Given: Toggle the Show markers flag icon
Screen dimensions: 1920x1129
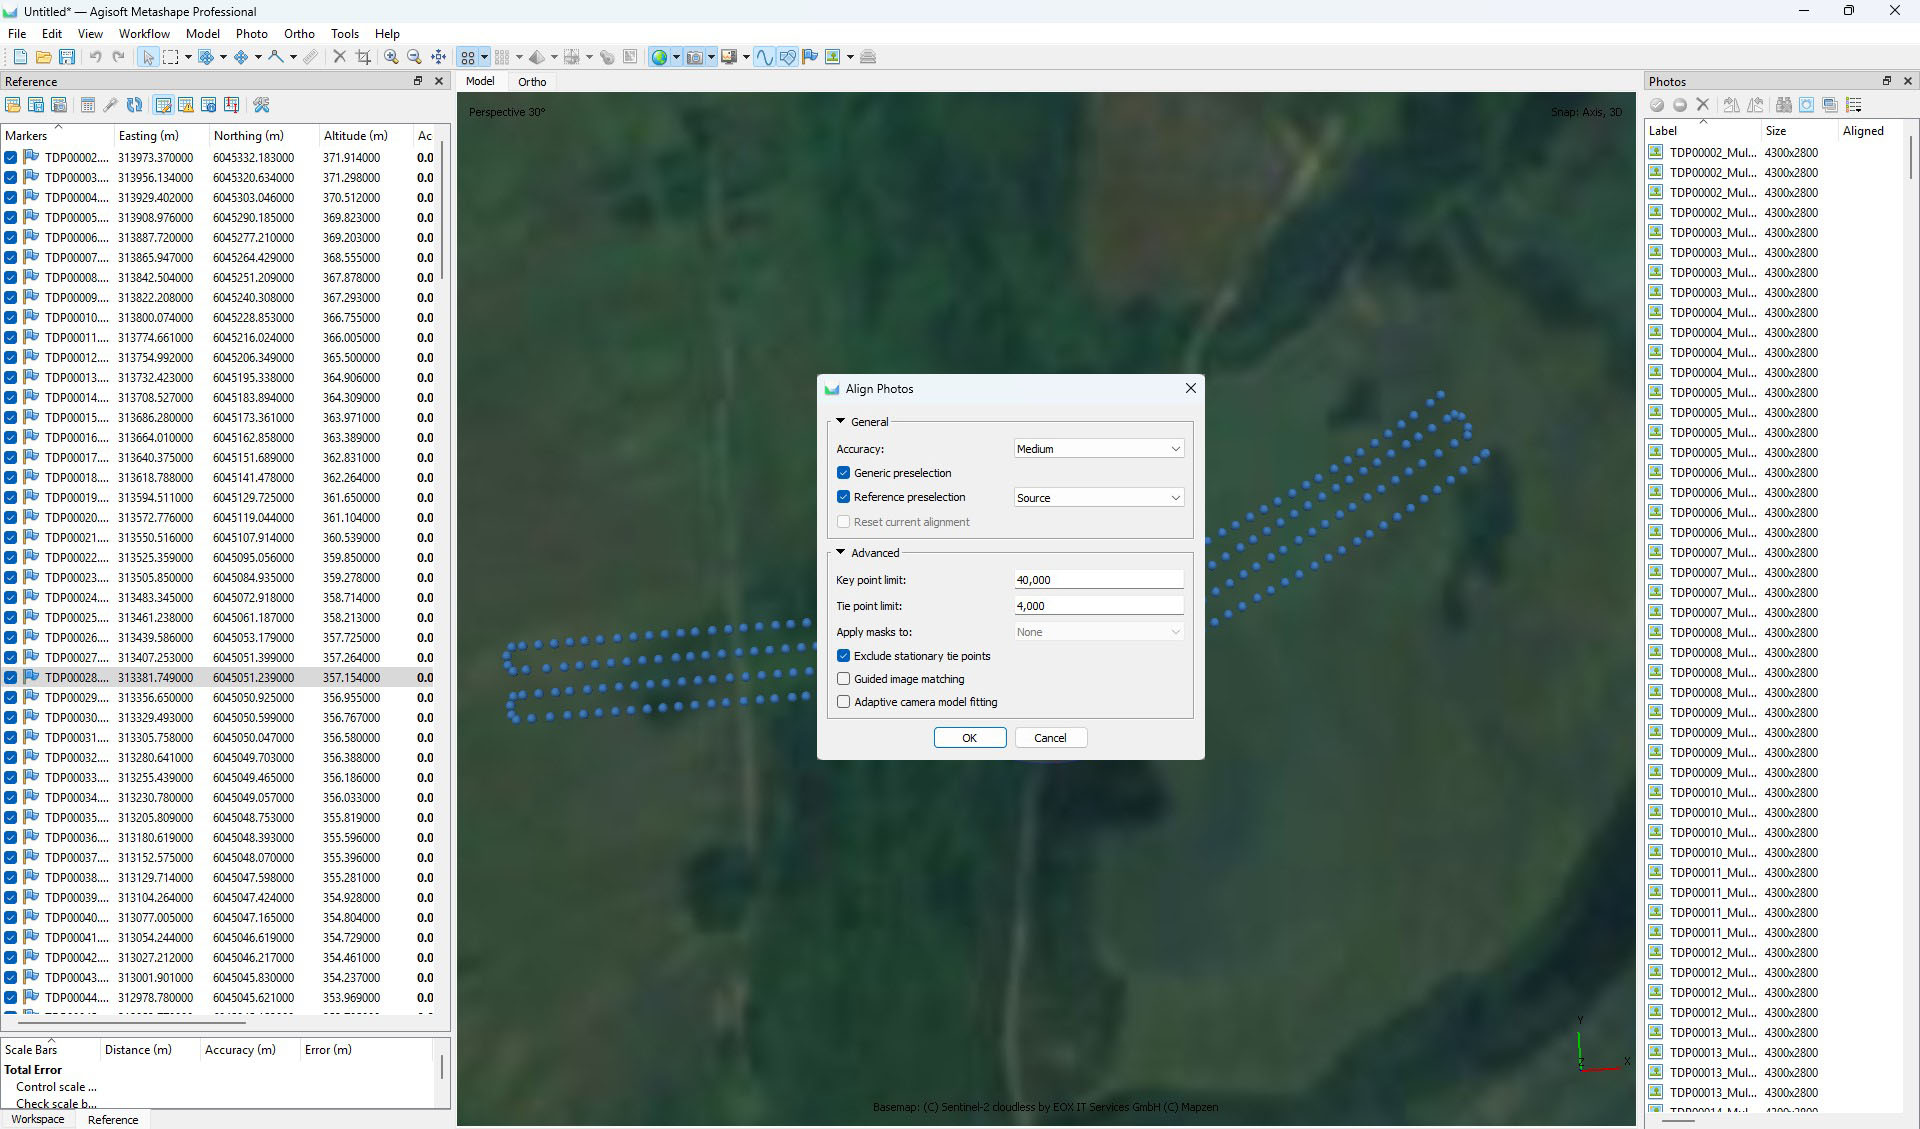Looking at the screenshot, I should coord(810,57).
